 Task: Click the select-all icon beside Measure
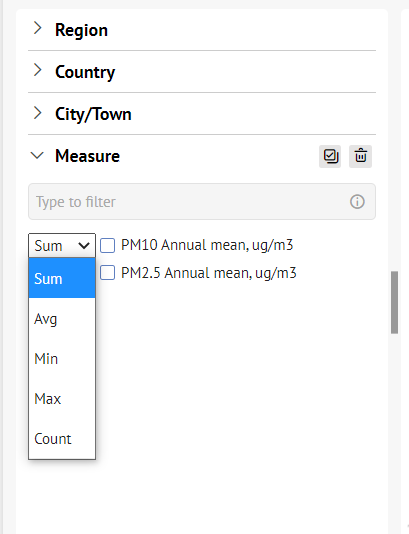click(330, 156)
